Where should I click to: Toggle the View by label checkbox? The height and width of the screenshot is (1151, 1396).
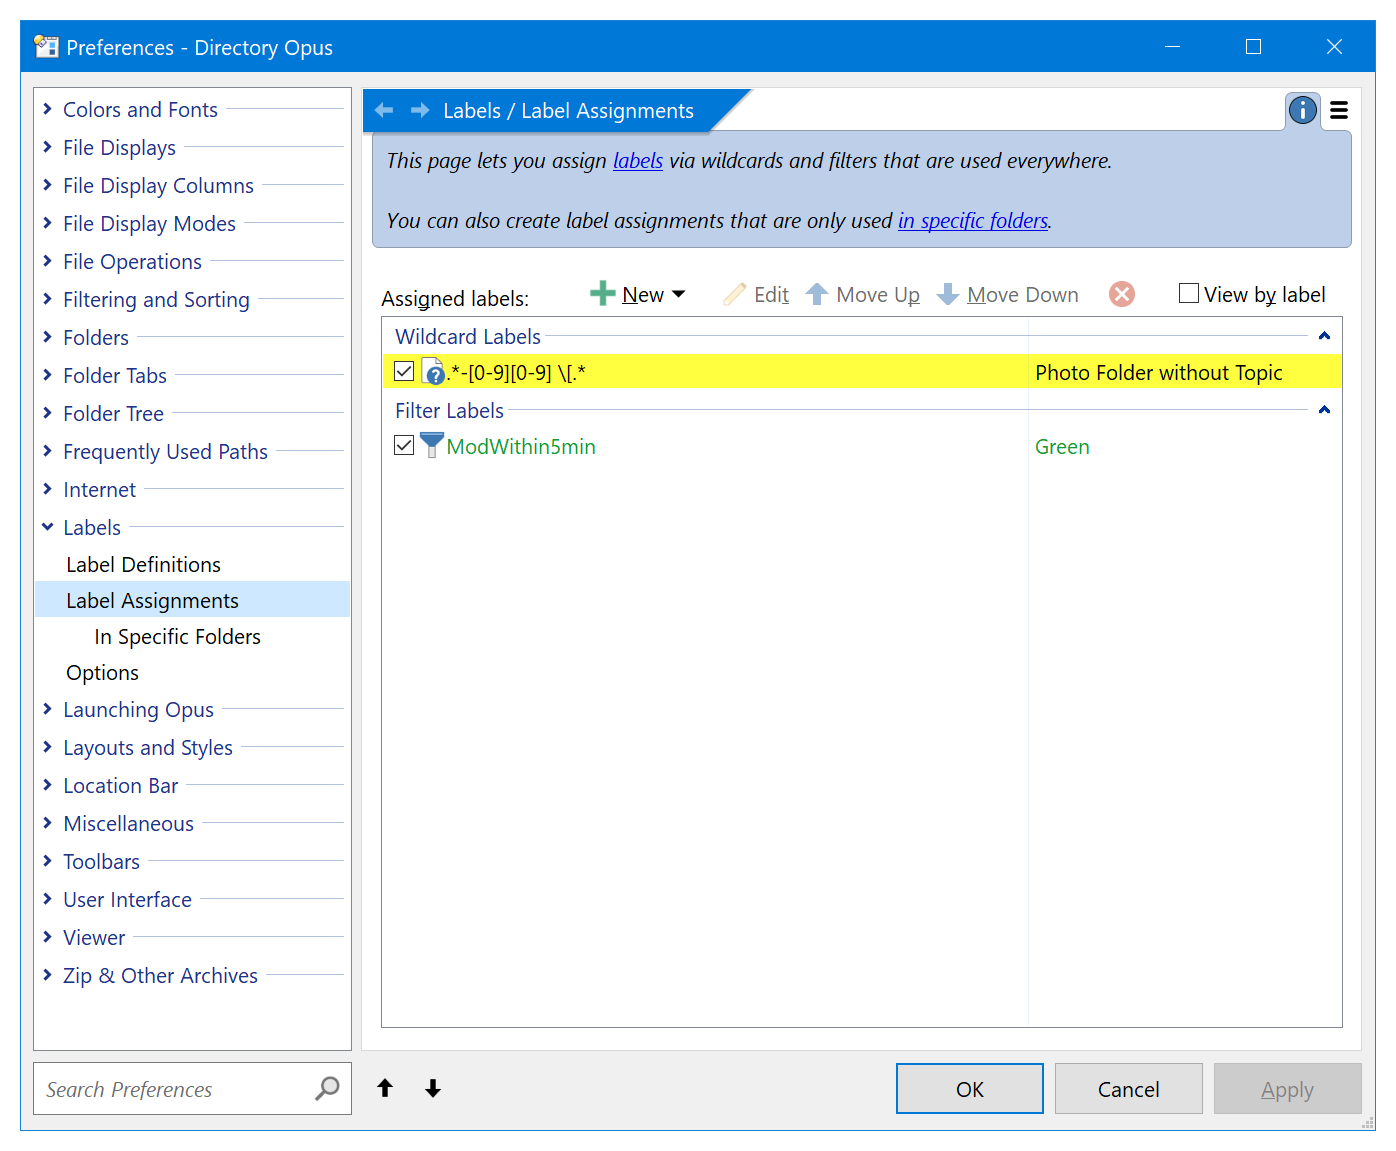coord(1189,293)
